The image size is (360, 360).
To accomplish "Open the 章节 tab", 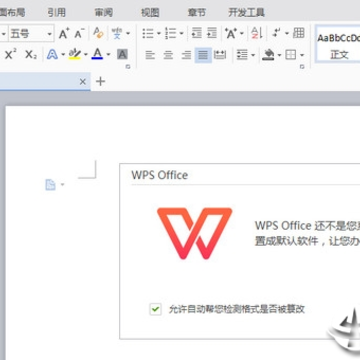I will [197, 13].
